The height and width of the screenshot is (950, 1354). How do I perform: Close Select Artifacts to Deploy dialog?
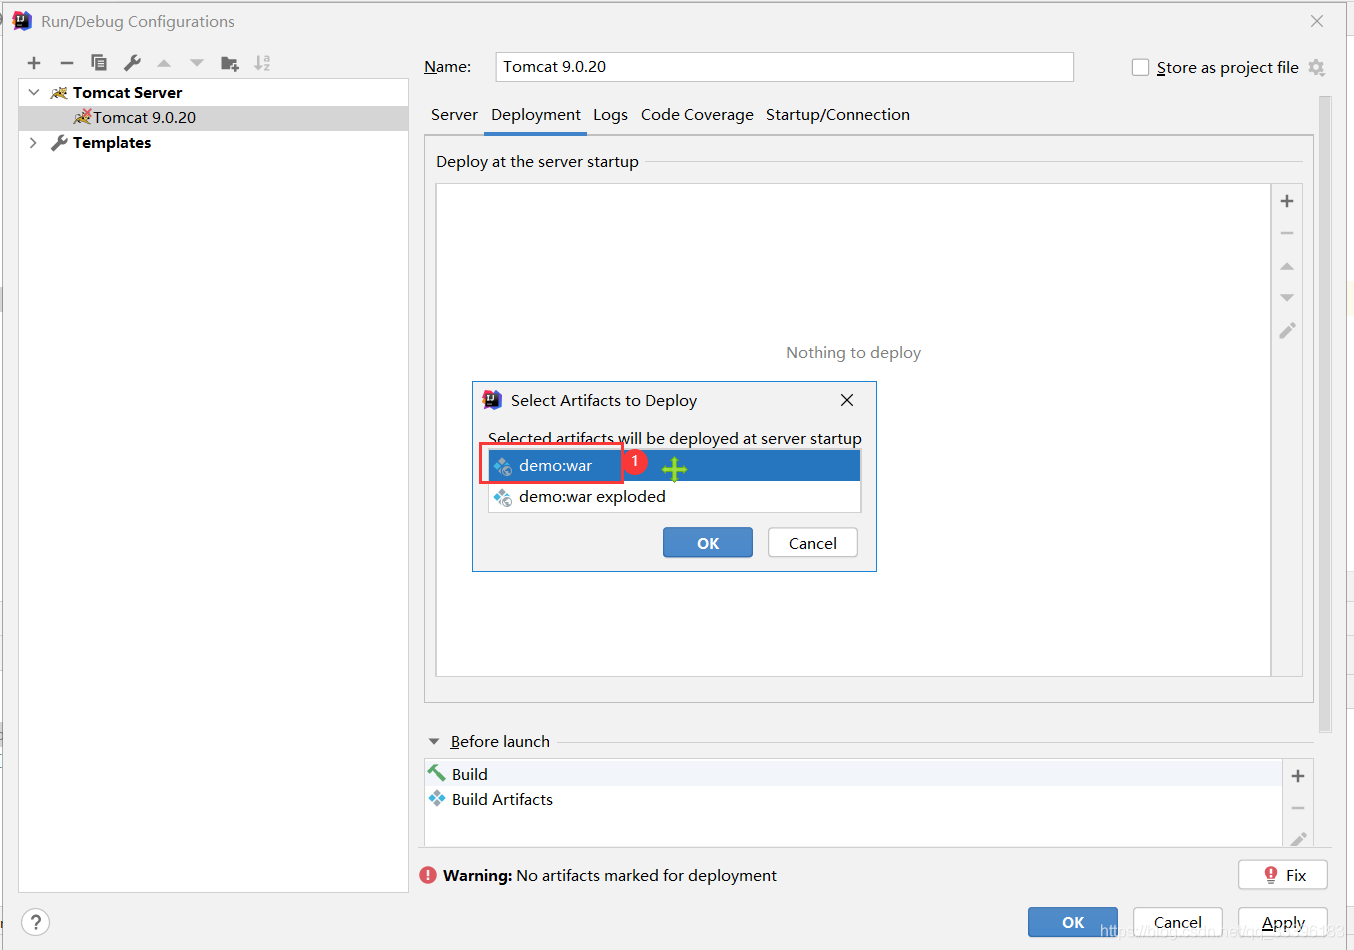click(847, 400)
